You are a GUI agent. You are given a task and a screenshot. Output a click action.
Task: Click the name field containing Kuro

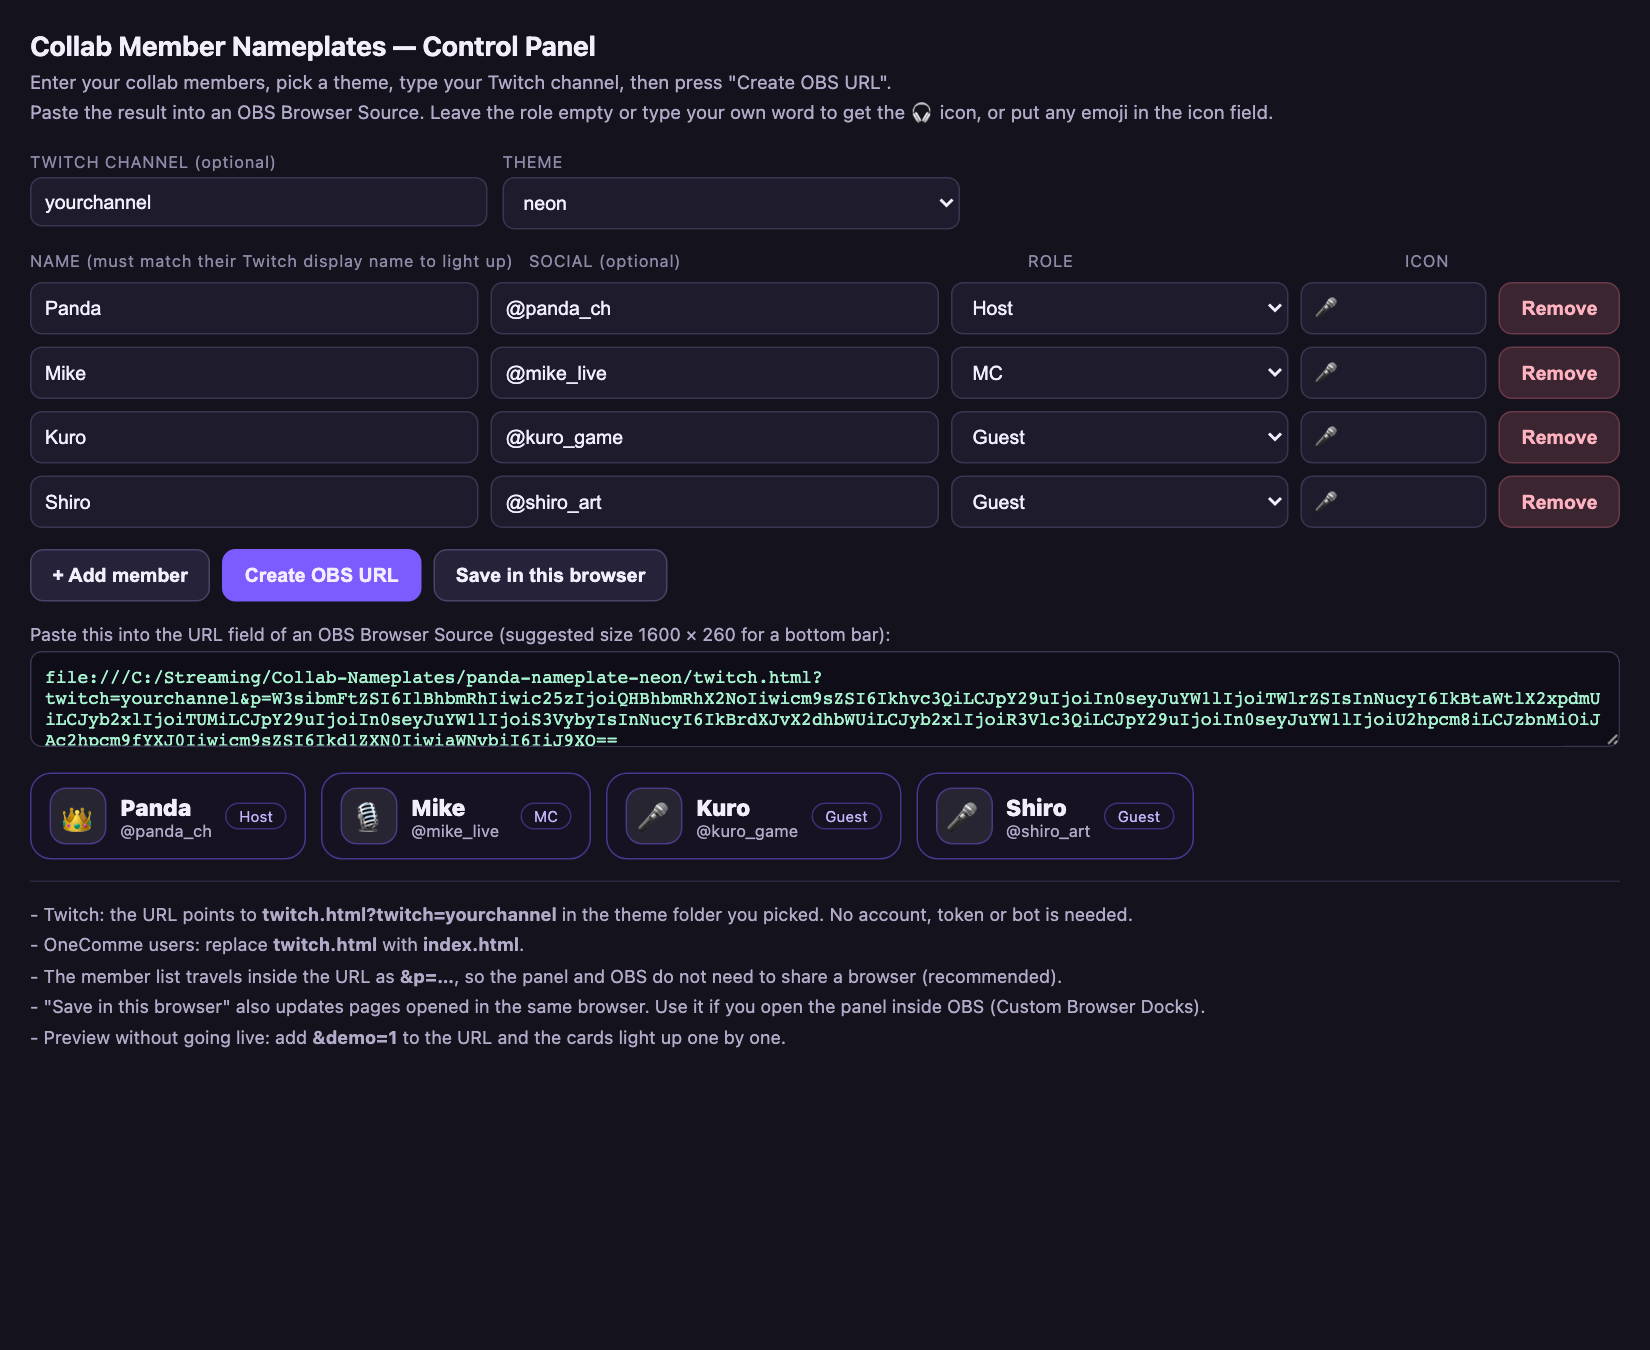pos(254,437)
